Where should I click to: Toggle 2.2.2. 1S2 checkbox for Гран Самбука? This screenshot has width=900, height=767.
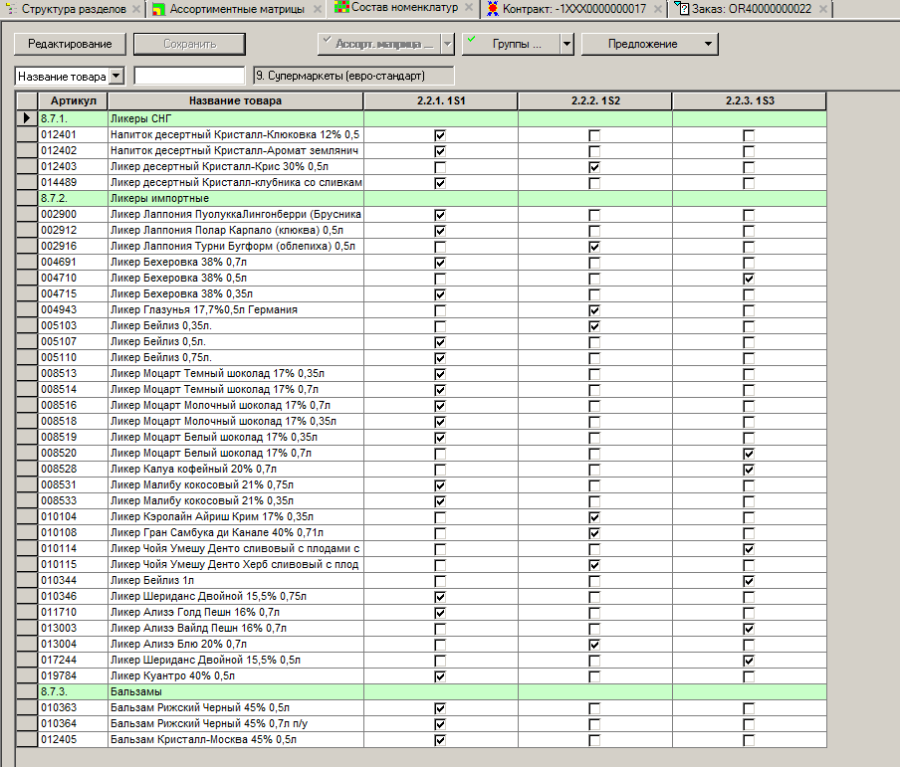click(595, 533)
